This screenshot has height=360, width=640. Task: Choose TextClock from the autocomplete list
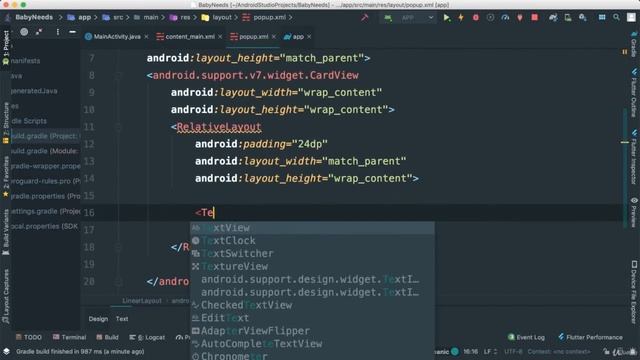coord(312,241)
